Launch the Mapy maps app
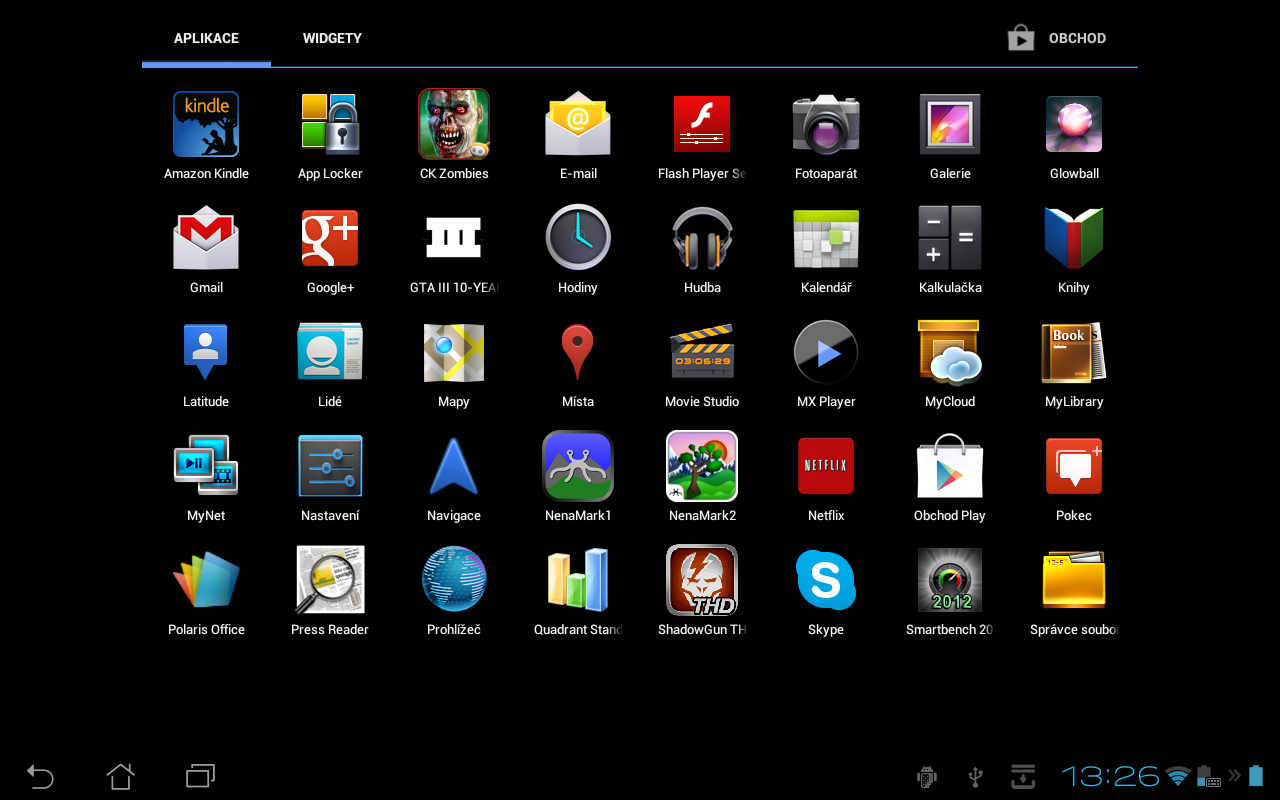The width and height of the screenshot is (1280, 800). click(x=454, y=352)
